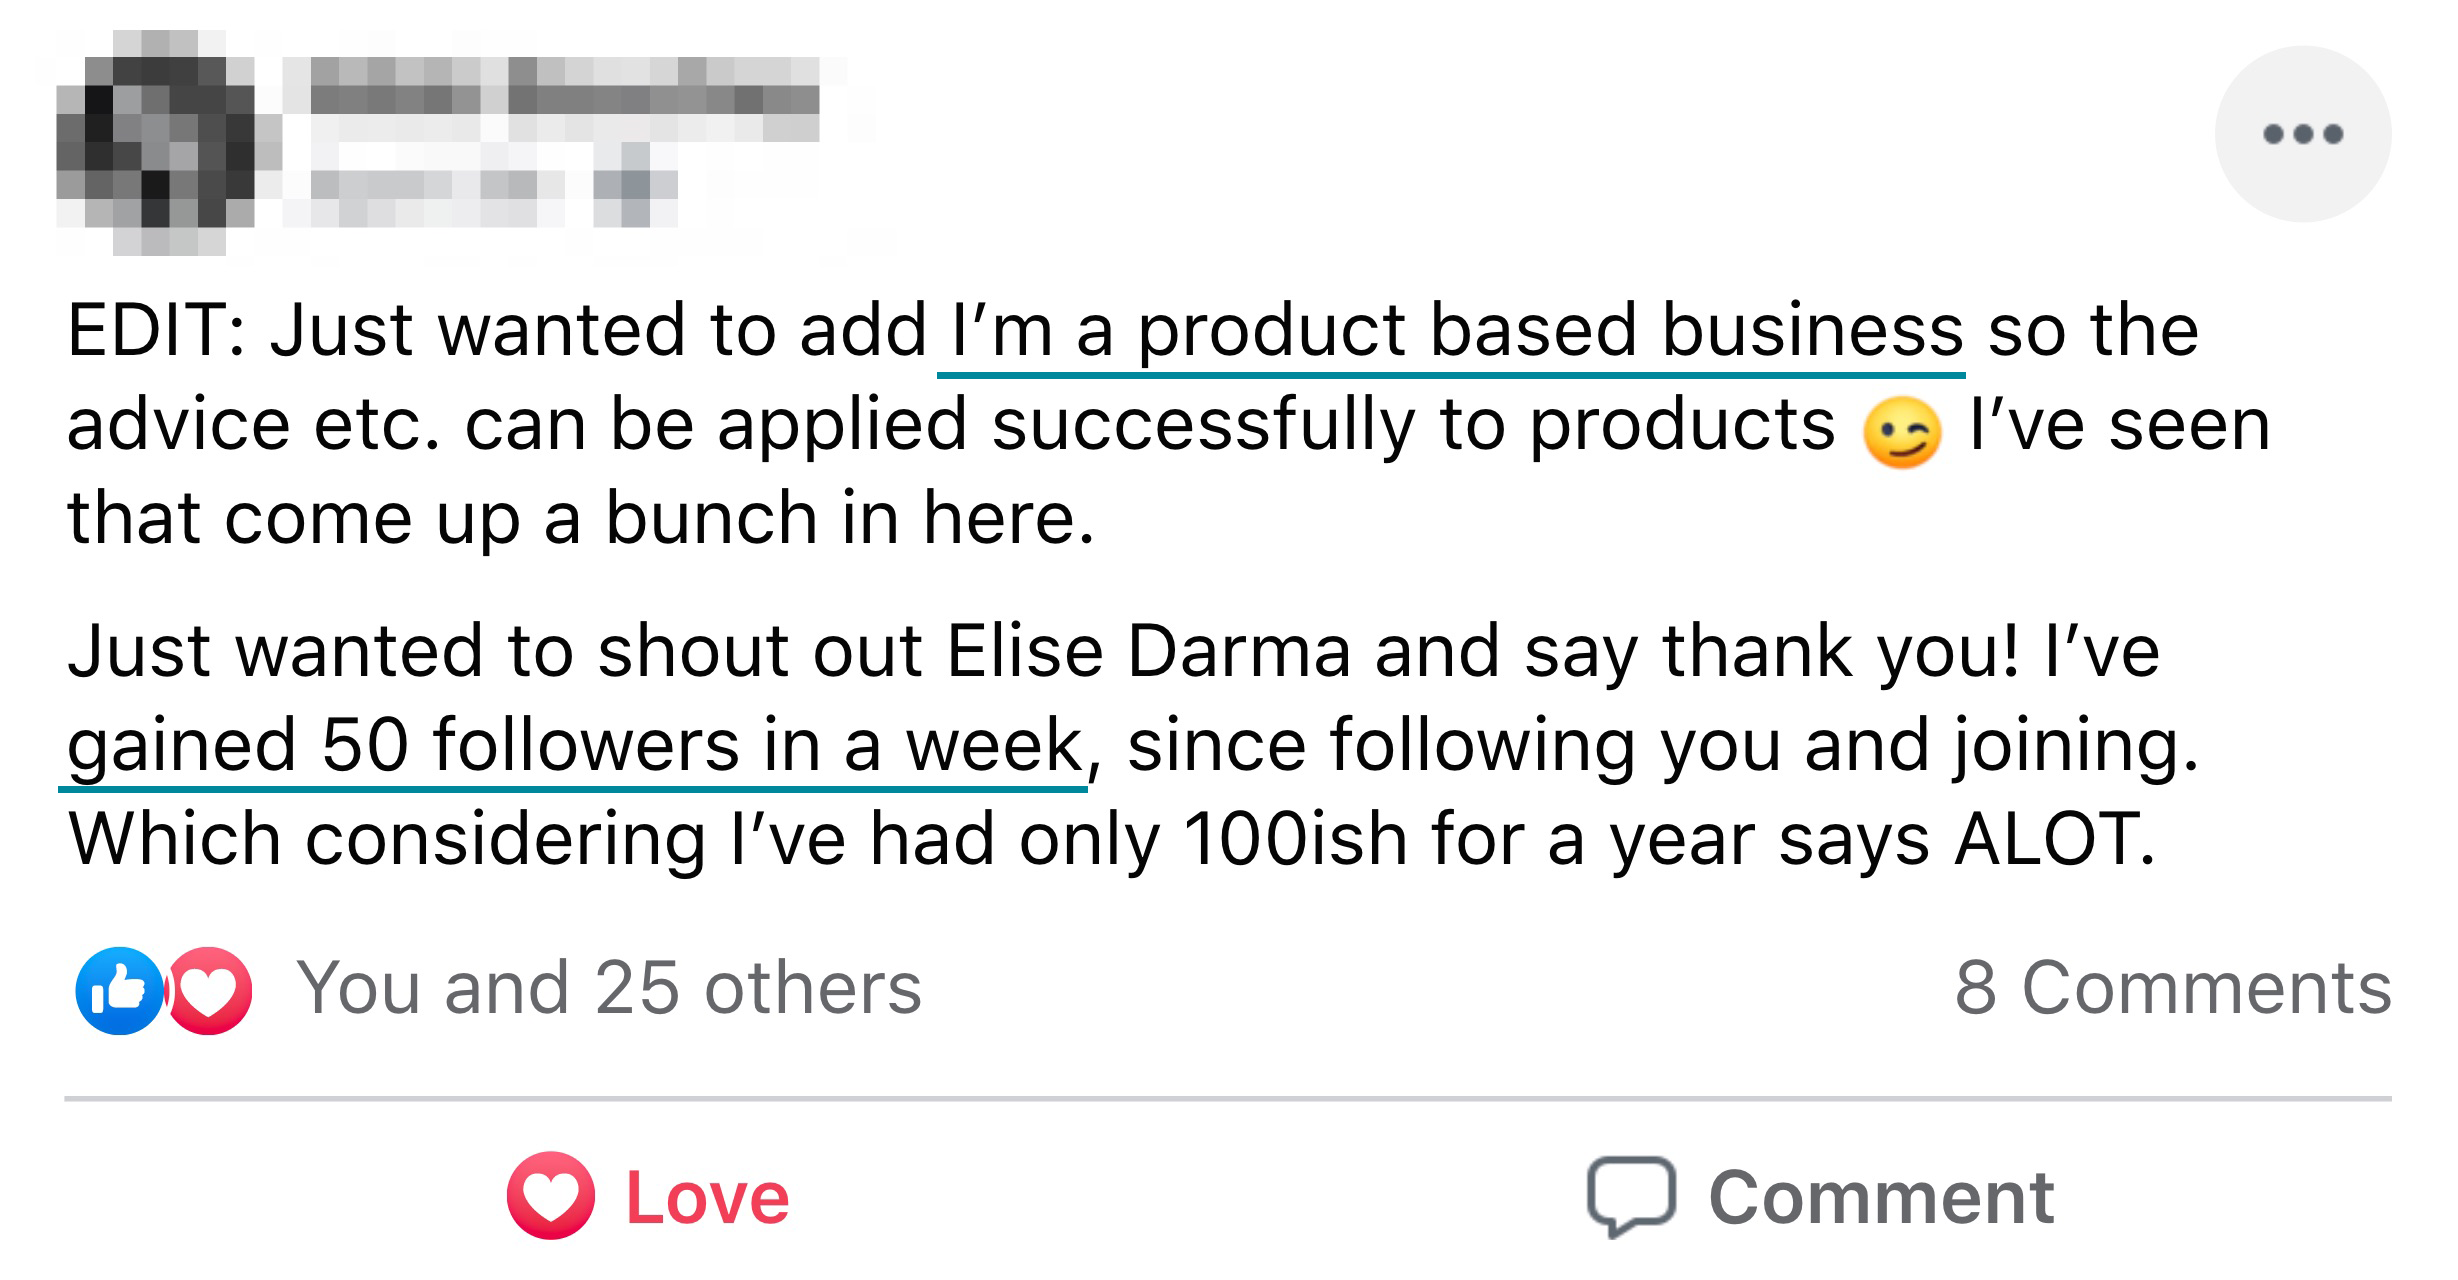Click the blurred profile picture thumbnail
Screen dimensions: 2458x1280
pyautogui.click(x=156, y=143)
